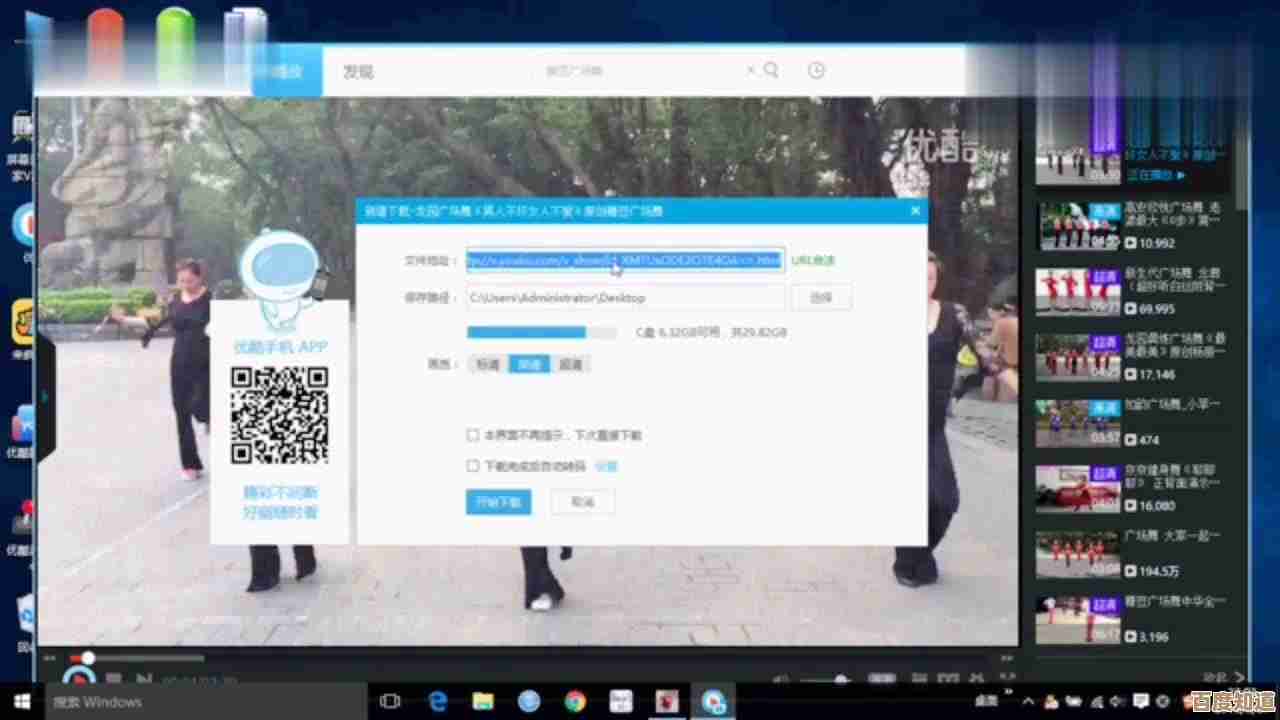Click the video playback progress slider
1280x720 pixels.
(x=88, y=657)
